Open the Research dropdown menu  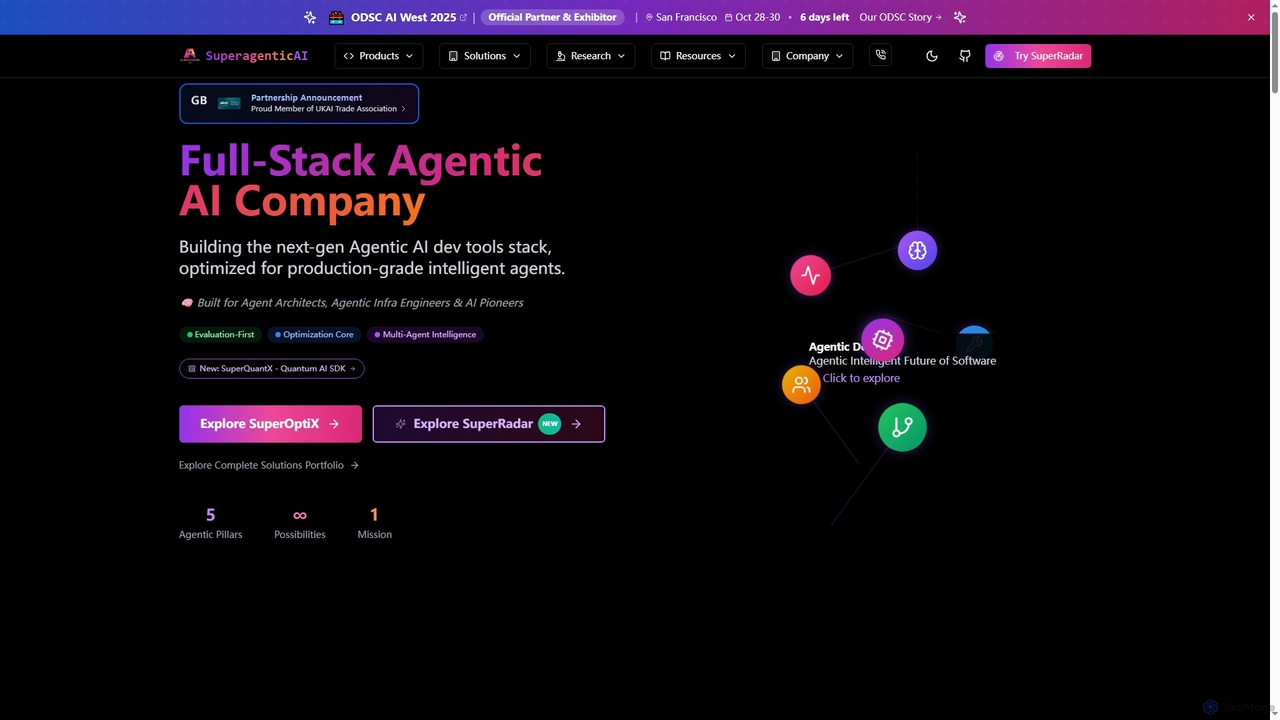pyautogui.click(x=590, y=56)
